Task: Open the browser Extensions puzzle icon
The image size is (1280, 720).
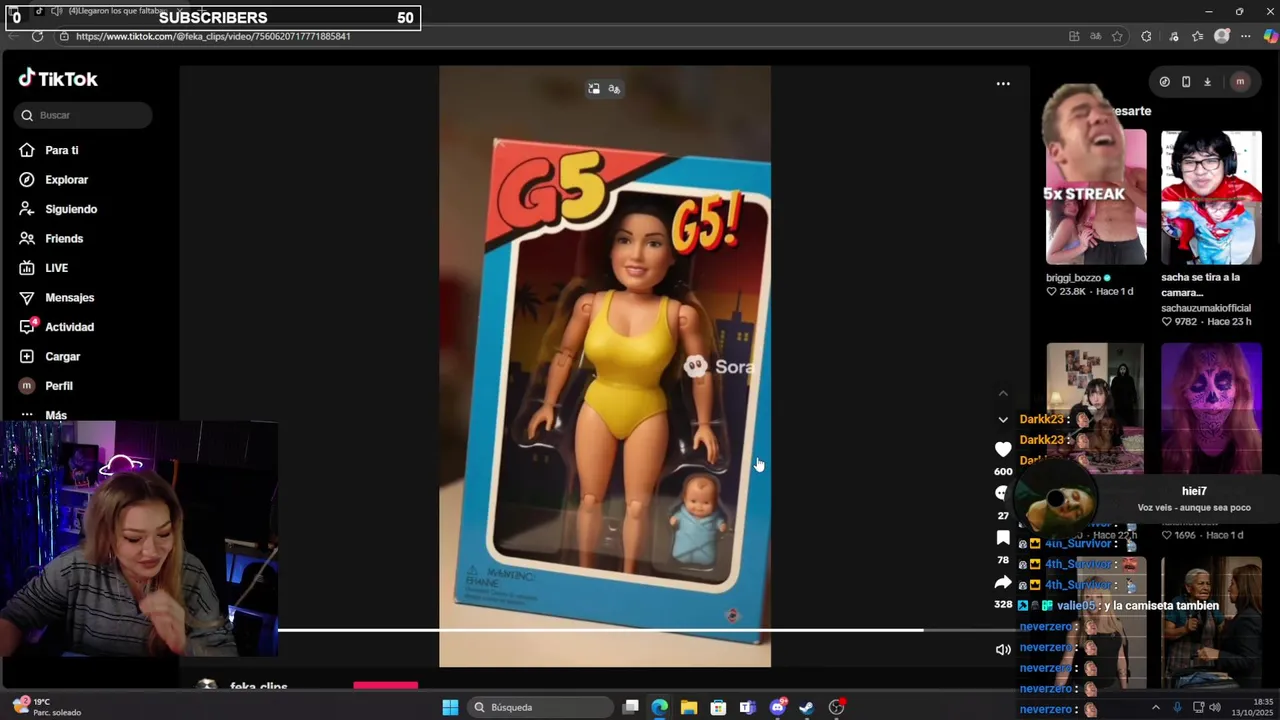Action: point(1146,36)
